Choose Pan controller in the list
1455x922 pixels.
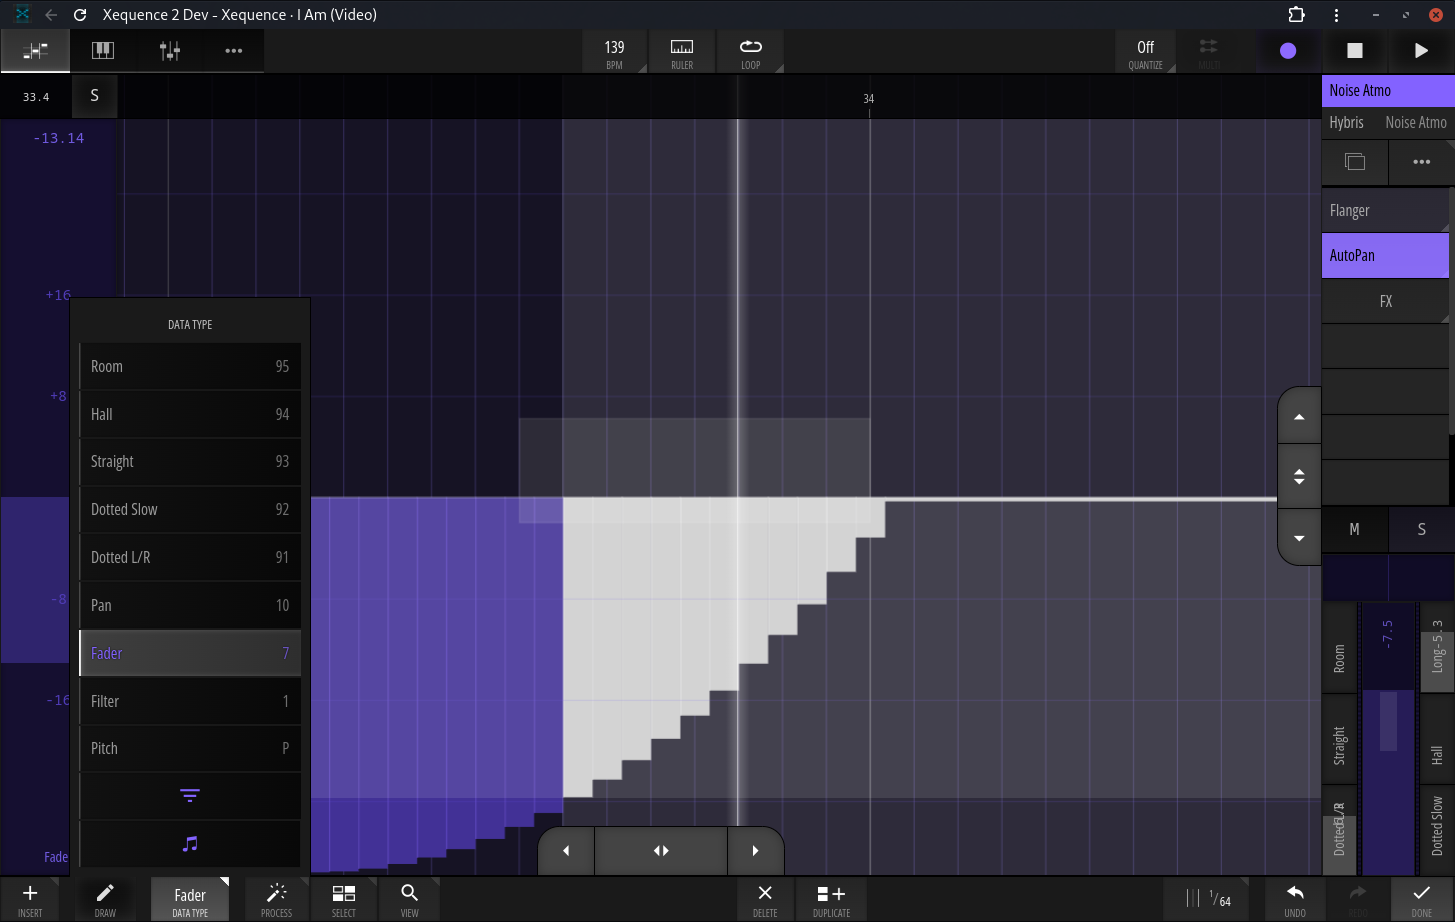coord(190,606)
